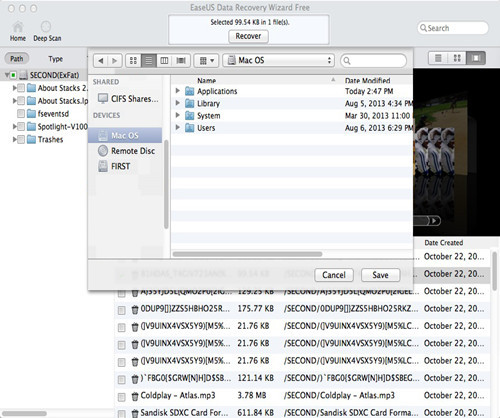The image size is (500, 418).
Task: Start a Deep Scan
Action: pyautogui.click(x=46, y=27)
